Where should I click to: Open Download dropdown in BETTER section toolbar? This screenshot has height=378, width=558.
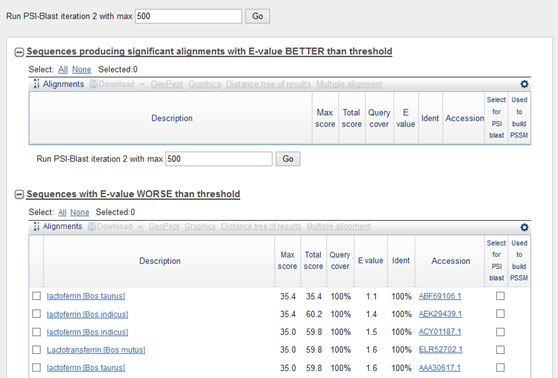[117, 84]
